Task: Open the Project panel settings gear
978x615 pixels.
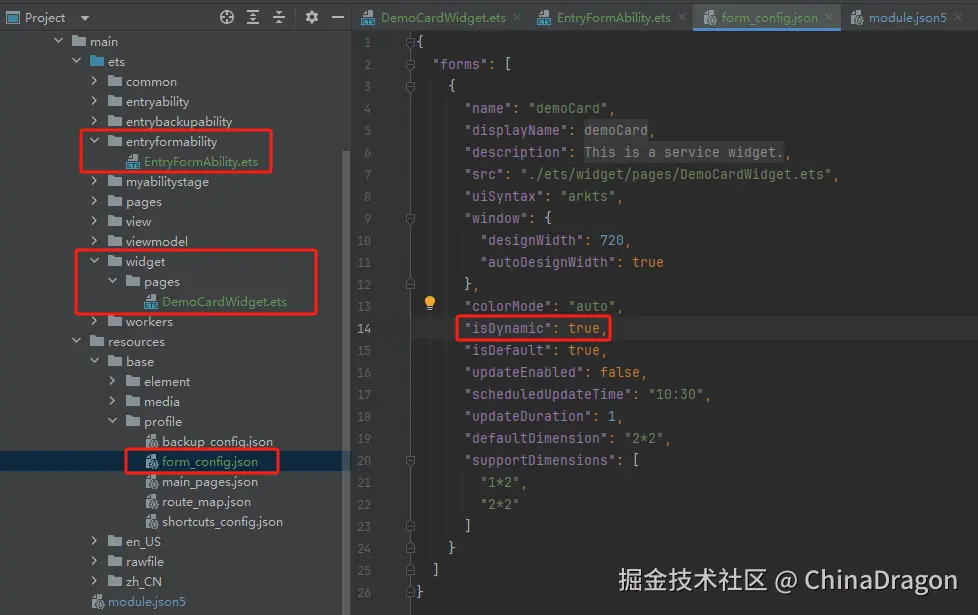Action: (311, 17)
